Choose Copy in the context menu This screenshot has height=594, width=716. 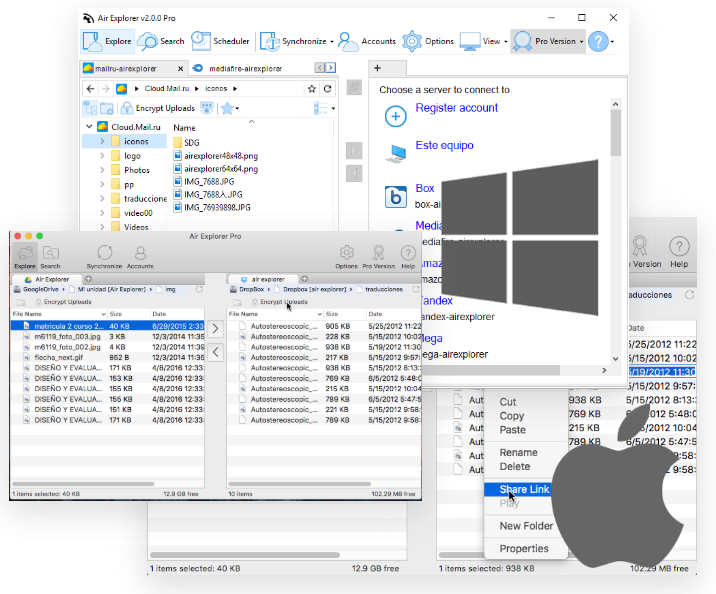[x=511, y=416]
